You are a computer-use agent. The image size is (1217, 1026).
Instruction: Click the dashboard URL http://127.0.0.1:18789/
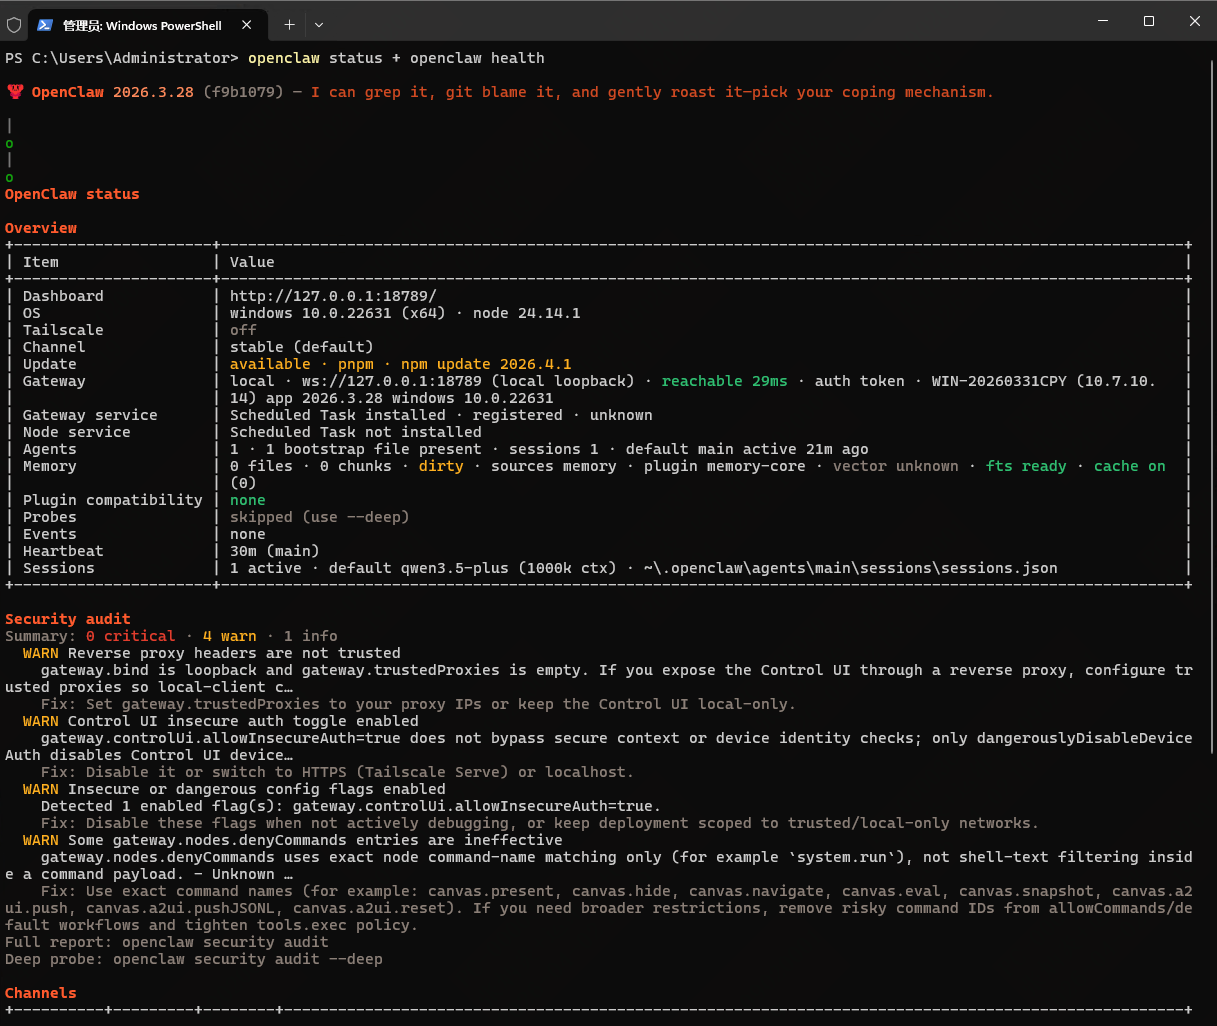333,296
